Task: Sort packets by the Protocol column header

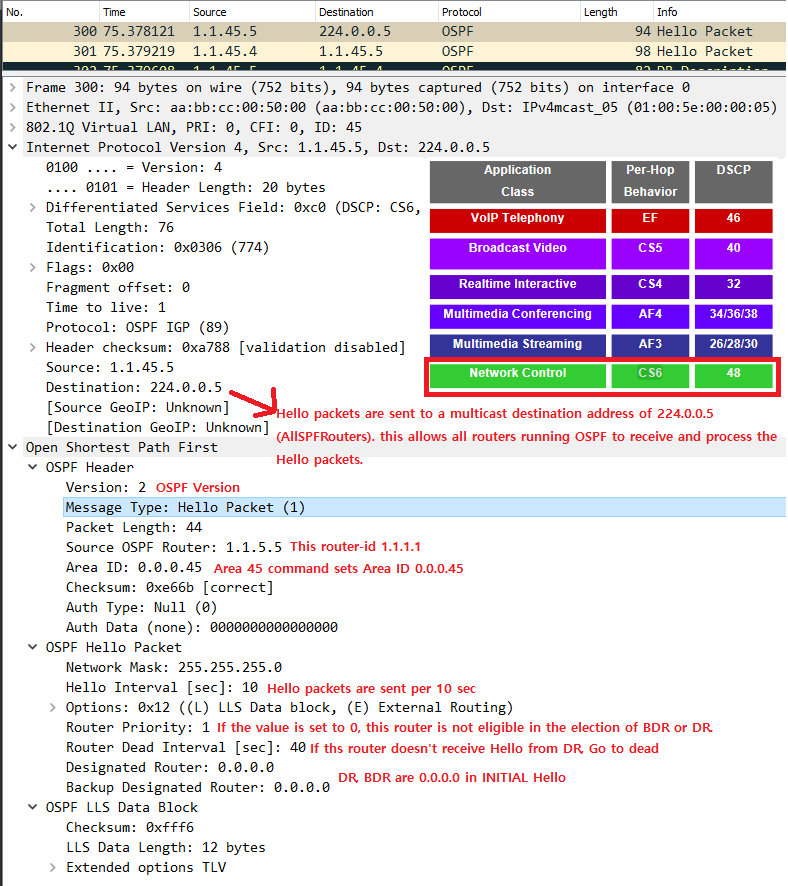Action: pyautogui.click(x=510, y=12)
